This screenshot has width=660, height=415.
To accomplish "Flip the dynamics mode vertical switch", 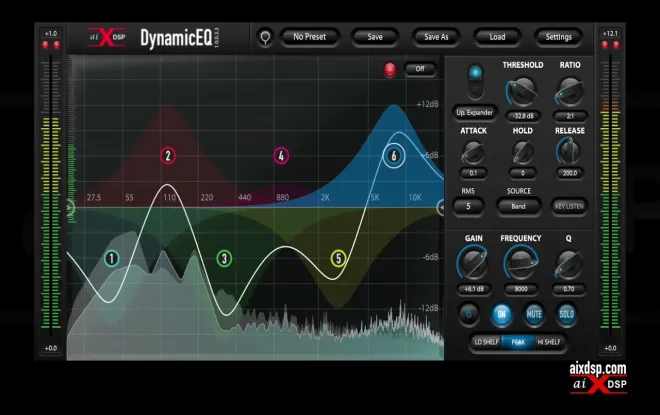I will point(475,82).
